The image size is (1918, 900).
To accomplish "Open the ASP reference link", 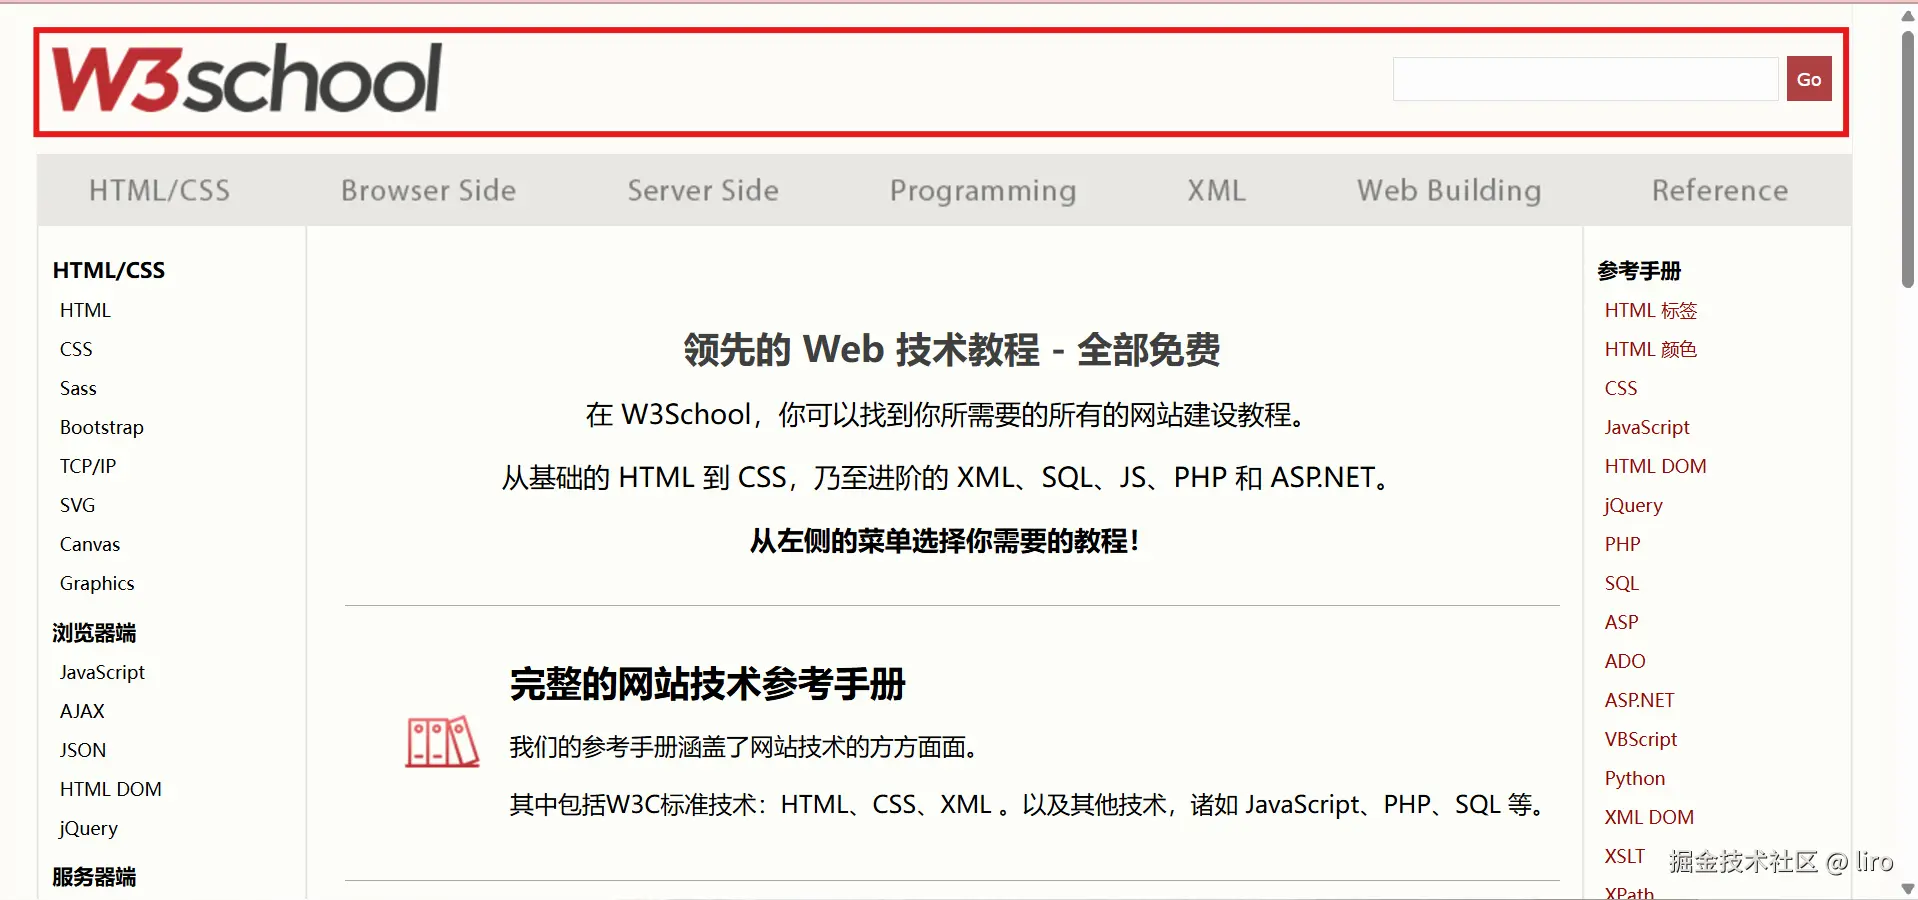I will (x=1622, y=622).
